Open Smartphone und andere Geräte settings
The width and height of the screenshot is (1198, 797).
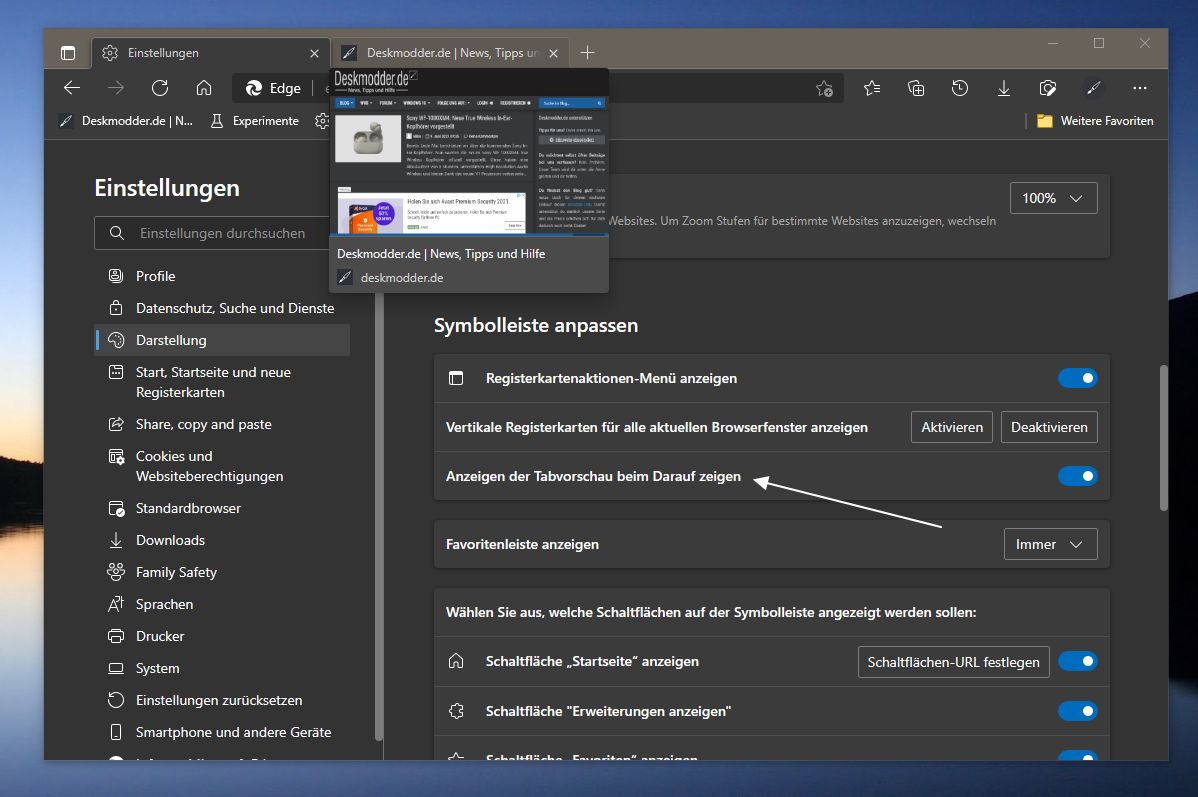(x=222, y=733)
